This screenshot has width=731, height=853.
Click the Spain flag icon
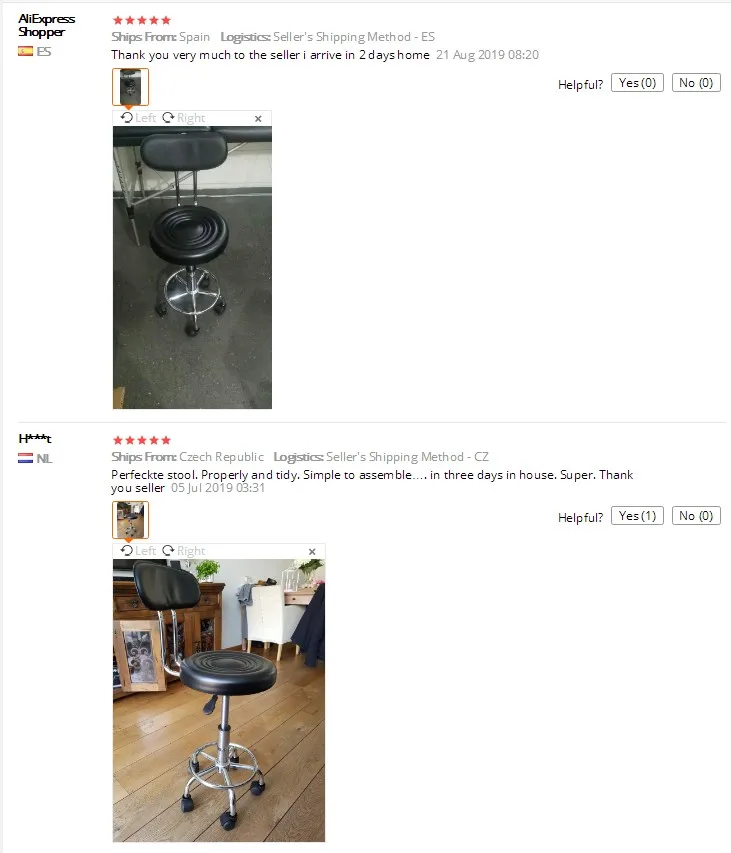coord(26,51)
